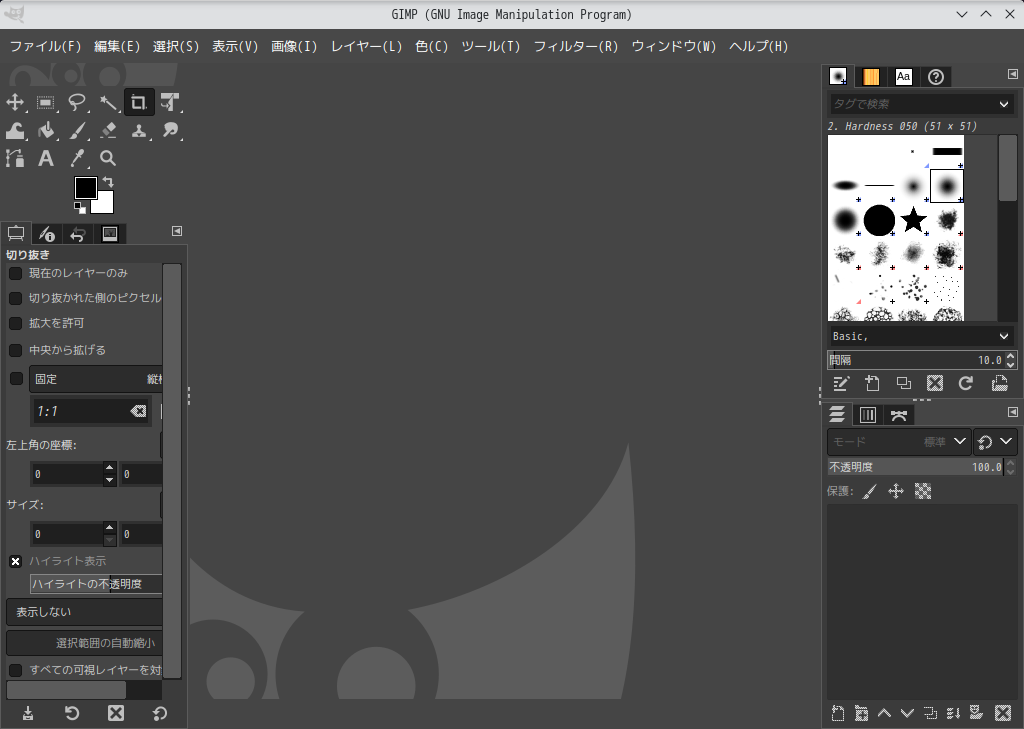Click the background color white swatch
Viewport: 1024px width, 729px height.
click(104, 205)
